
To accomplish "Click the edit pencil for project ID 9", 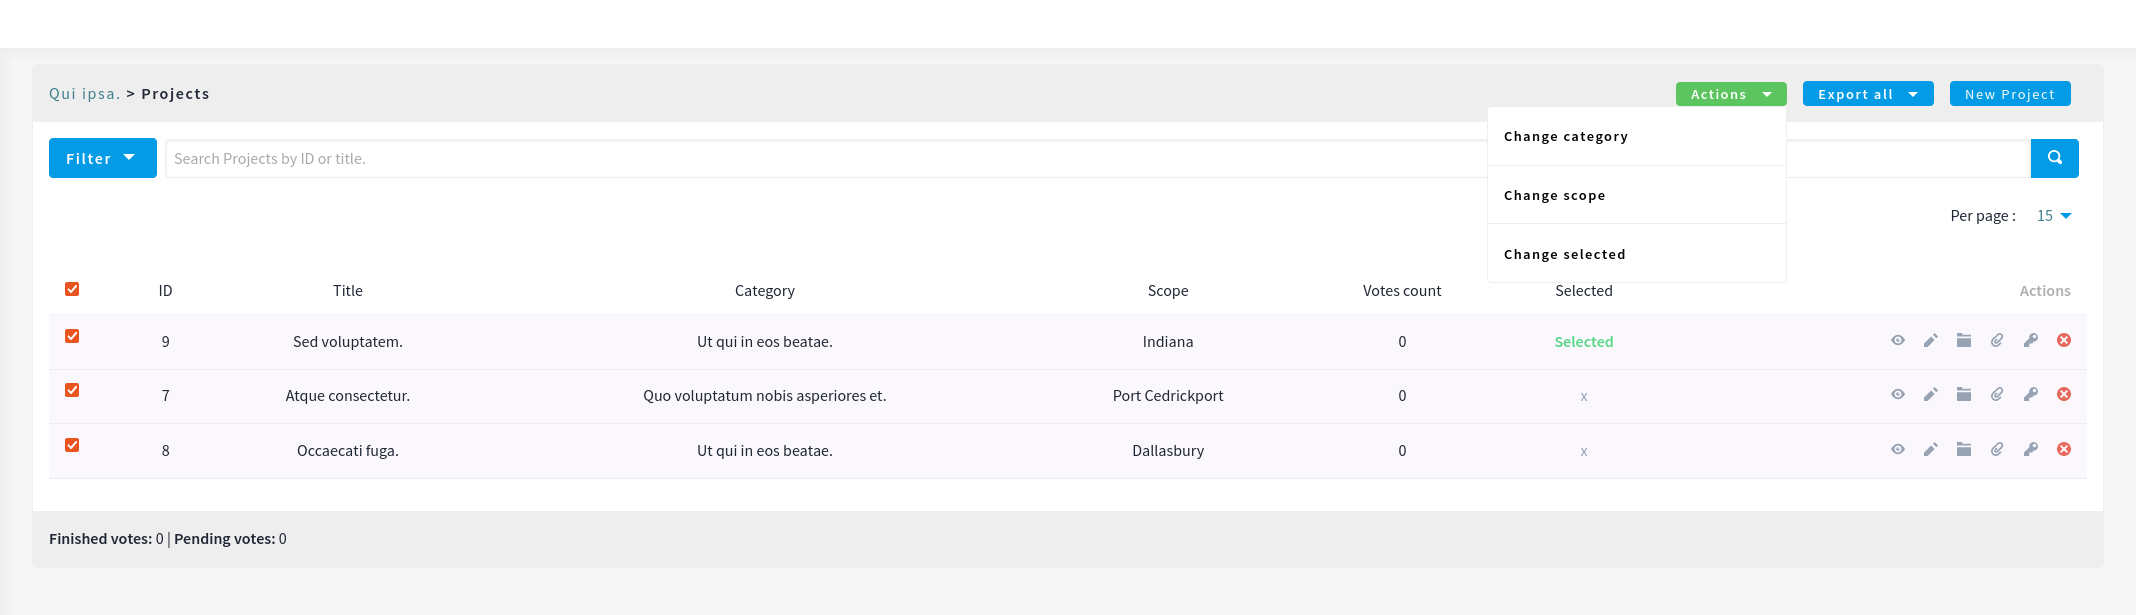I will pos(1930,341).
